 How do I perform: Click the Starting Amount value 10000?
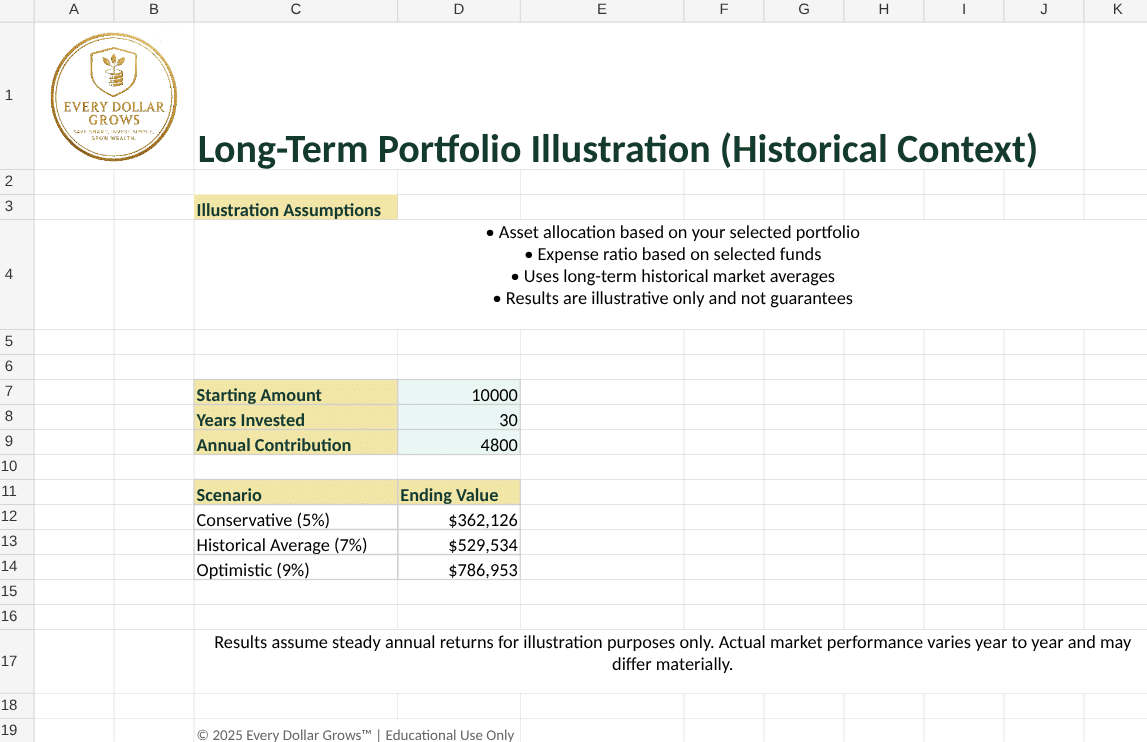(x=459, y=392)
